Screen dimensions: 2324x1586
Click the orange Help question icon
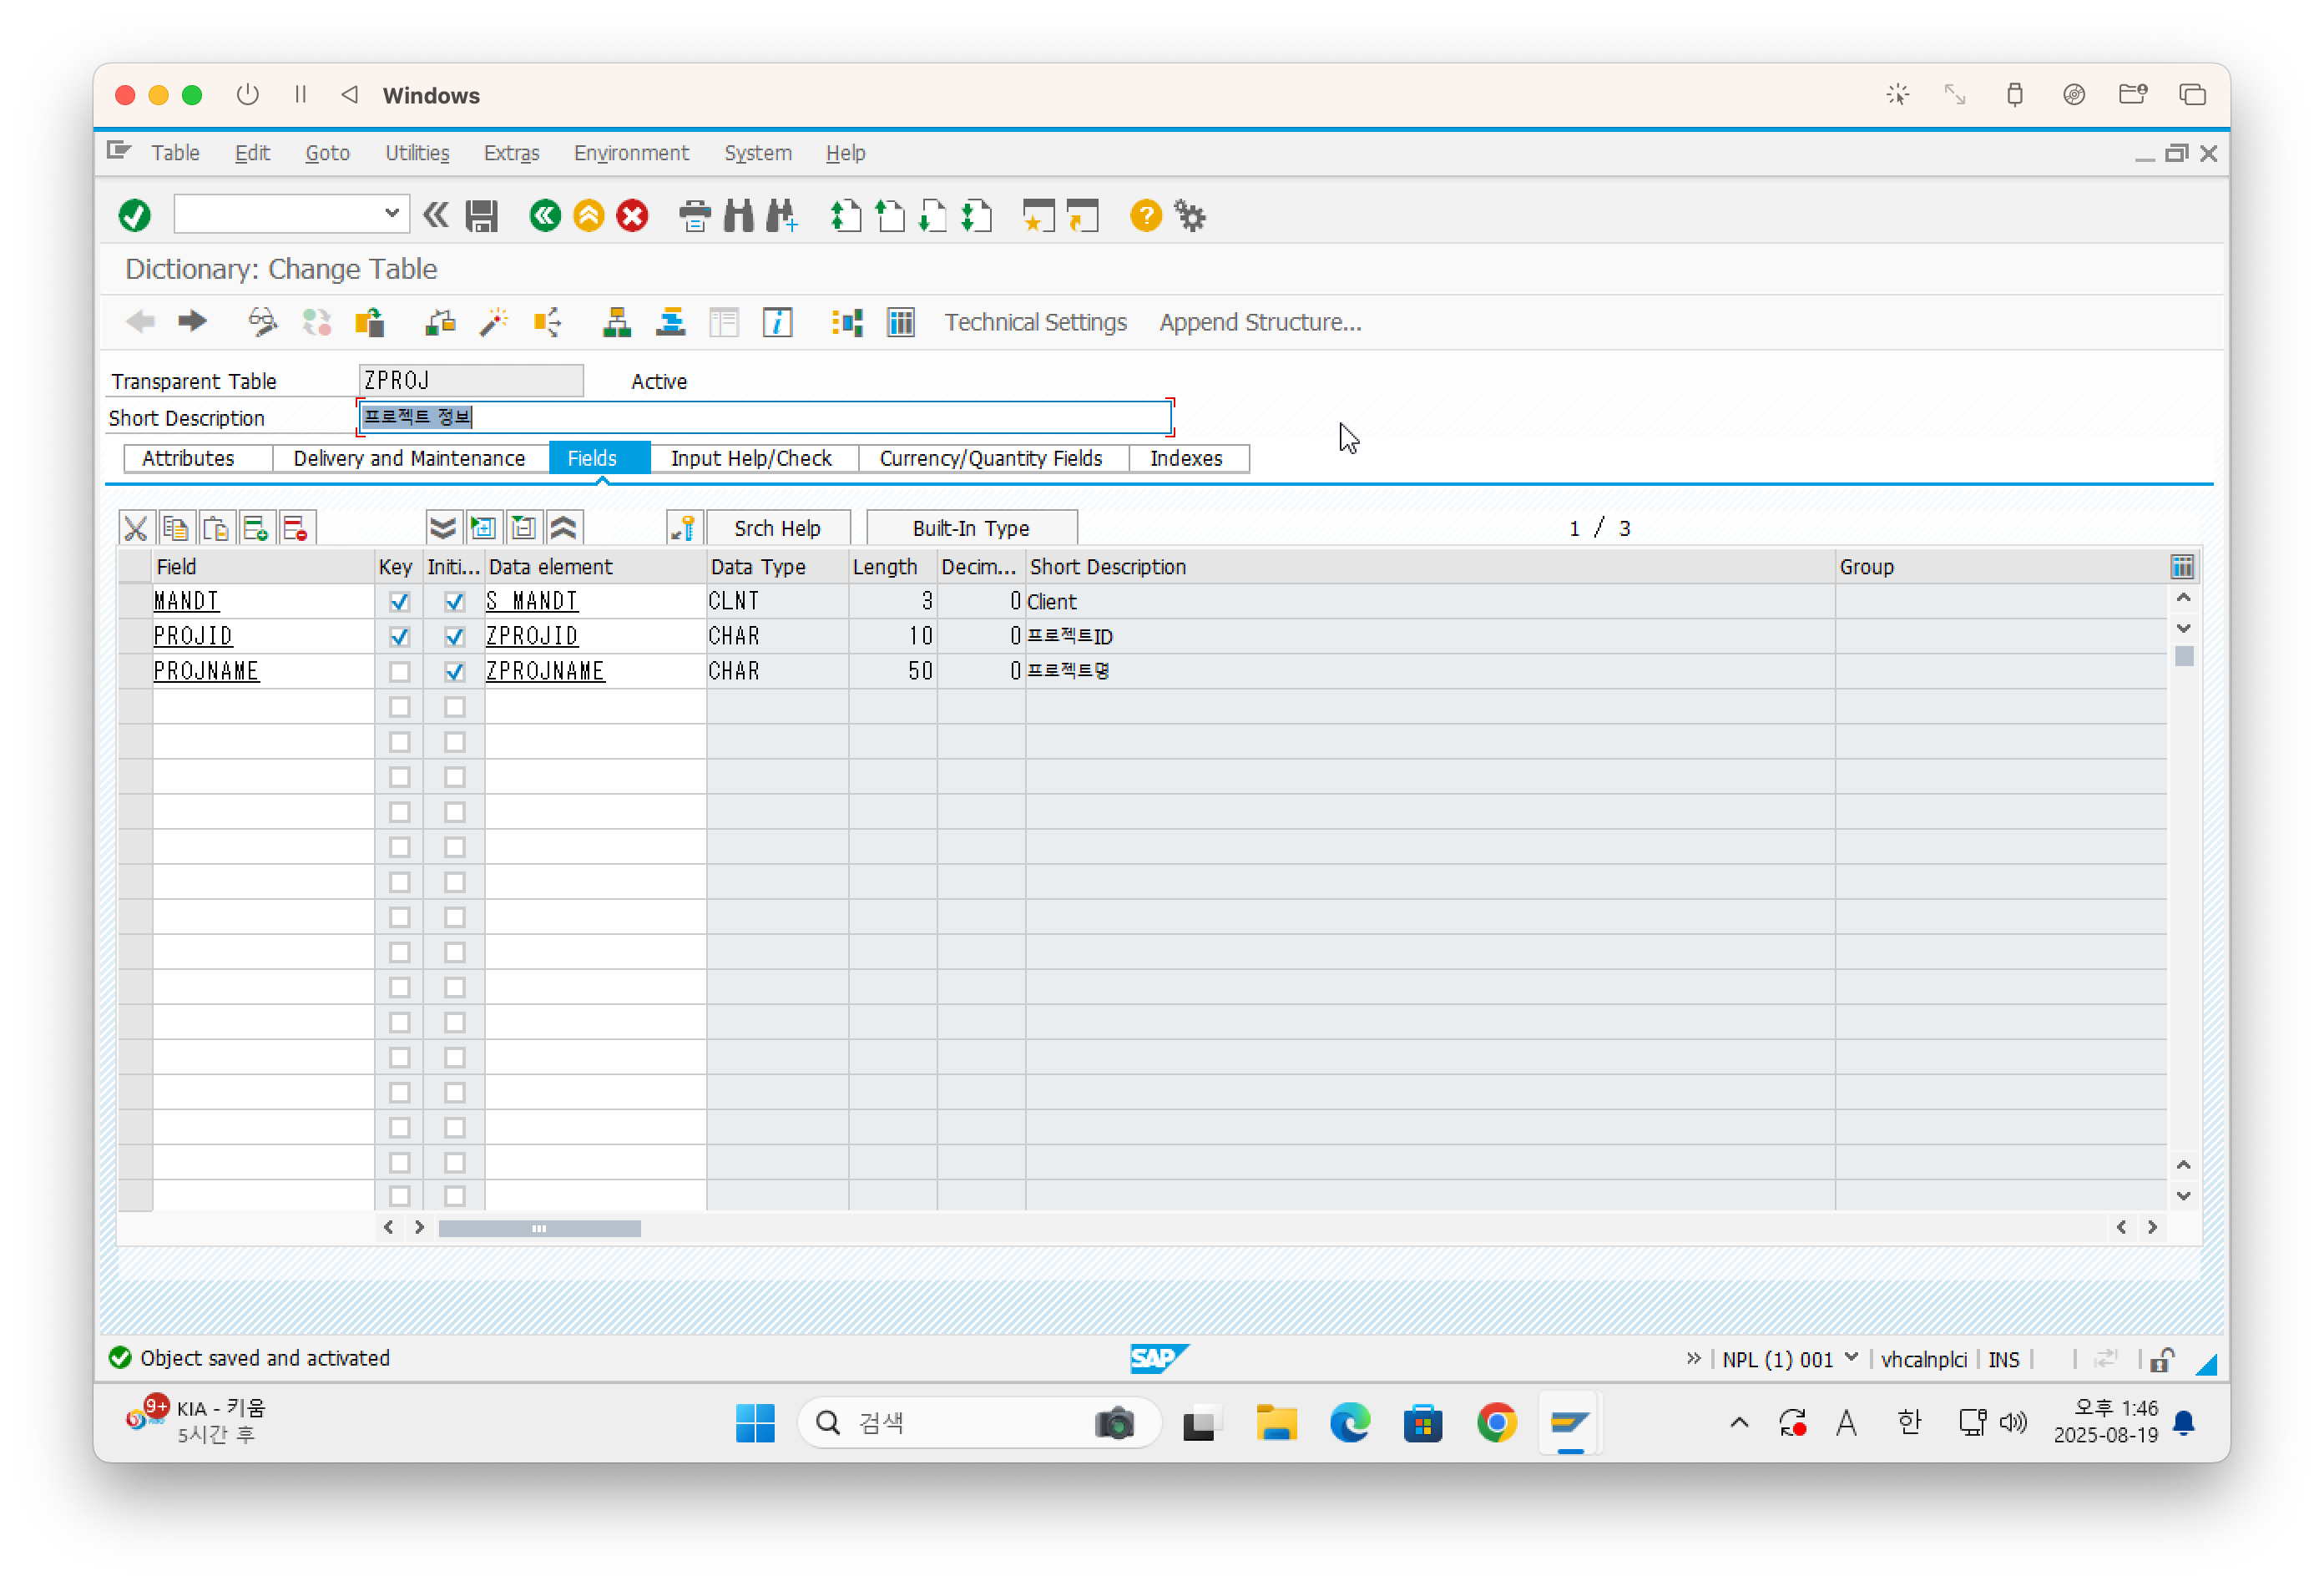coord(1145,215)
